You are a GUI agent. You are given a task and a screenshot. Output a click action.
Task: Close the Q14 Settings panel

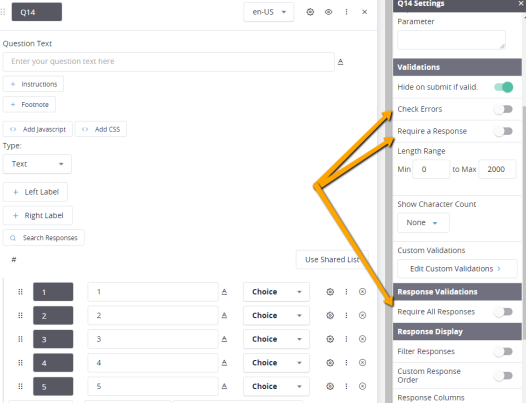pyautogui.click(x=521, y=3)
